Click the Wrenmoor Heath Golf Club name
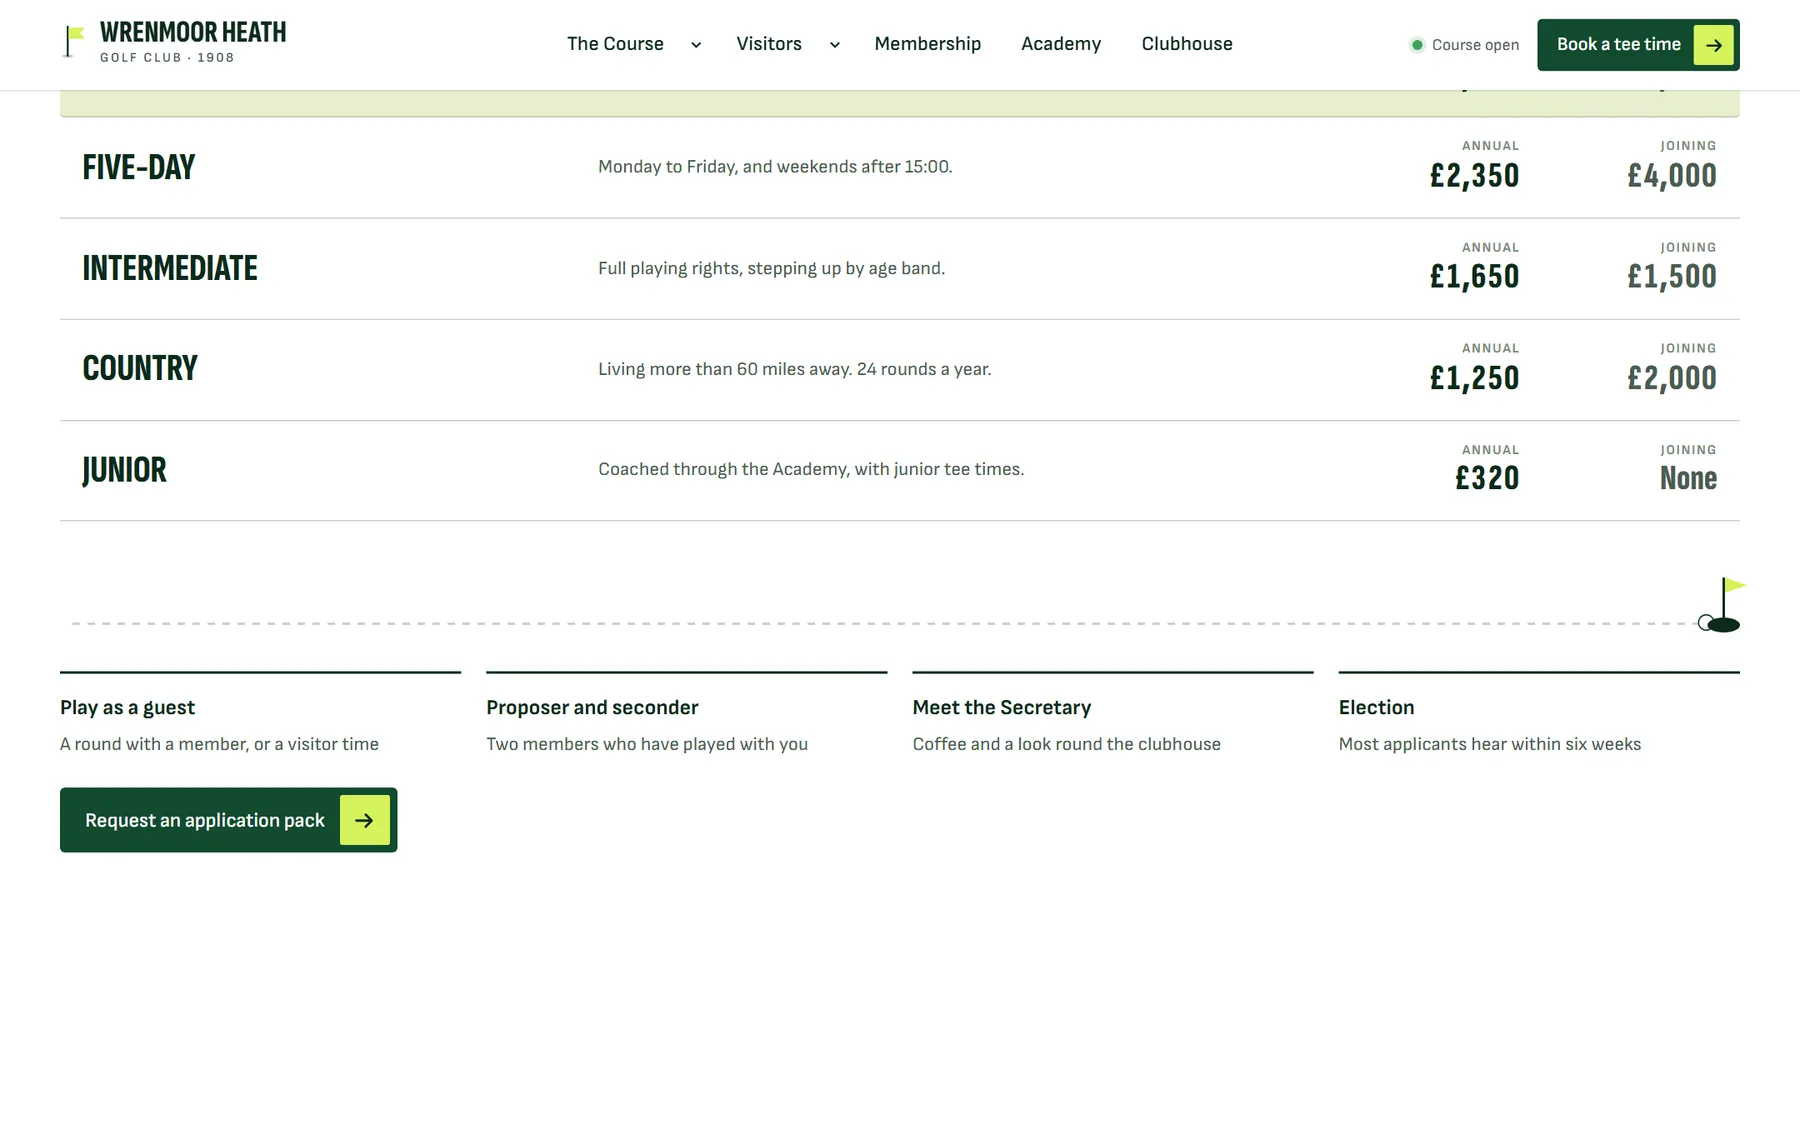The width and height of the screenshot is (1800, 1125). (193, 42)
